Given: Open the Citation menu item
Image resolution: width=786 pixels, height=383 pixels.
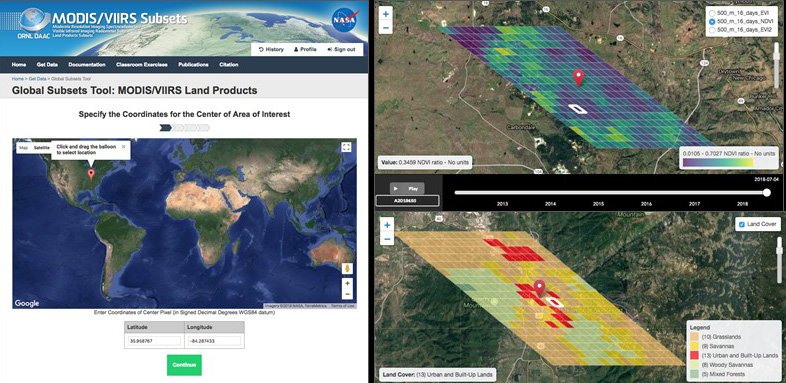Looking at the screenshot, I should (x=229, y=65).
